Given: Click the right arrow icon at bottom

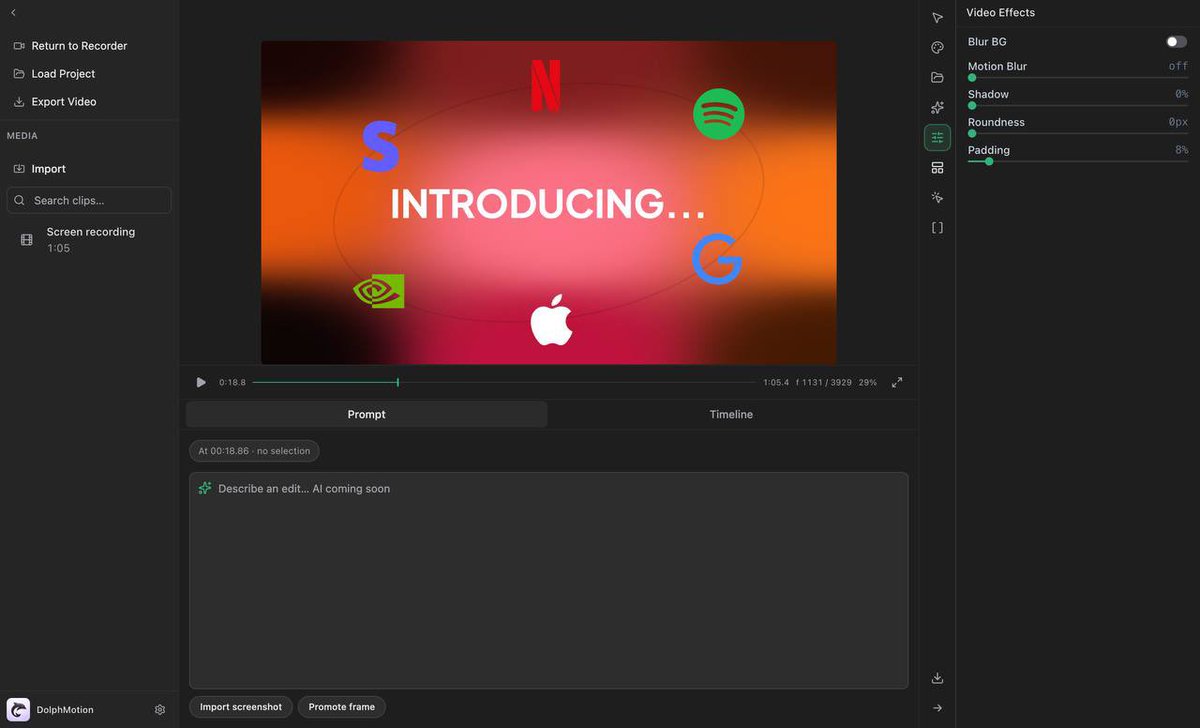Looking at the screenshot, I should tap(937, 708).
